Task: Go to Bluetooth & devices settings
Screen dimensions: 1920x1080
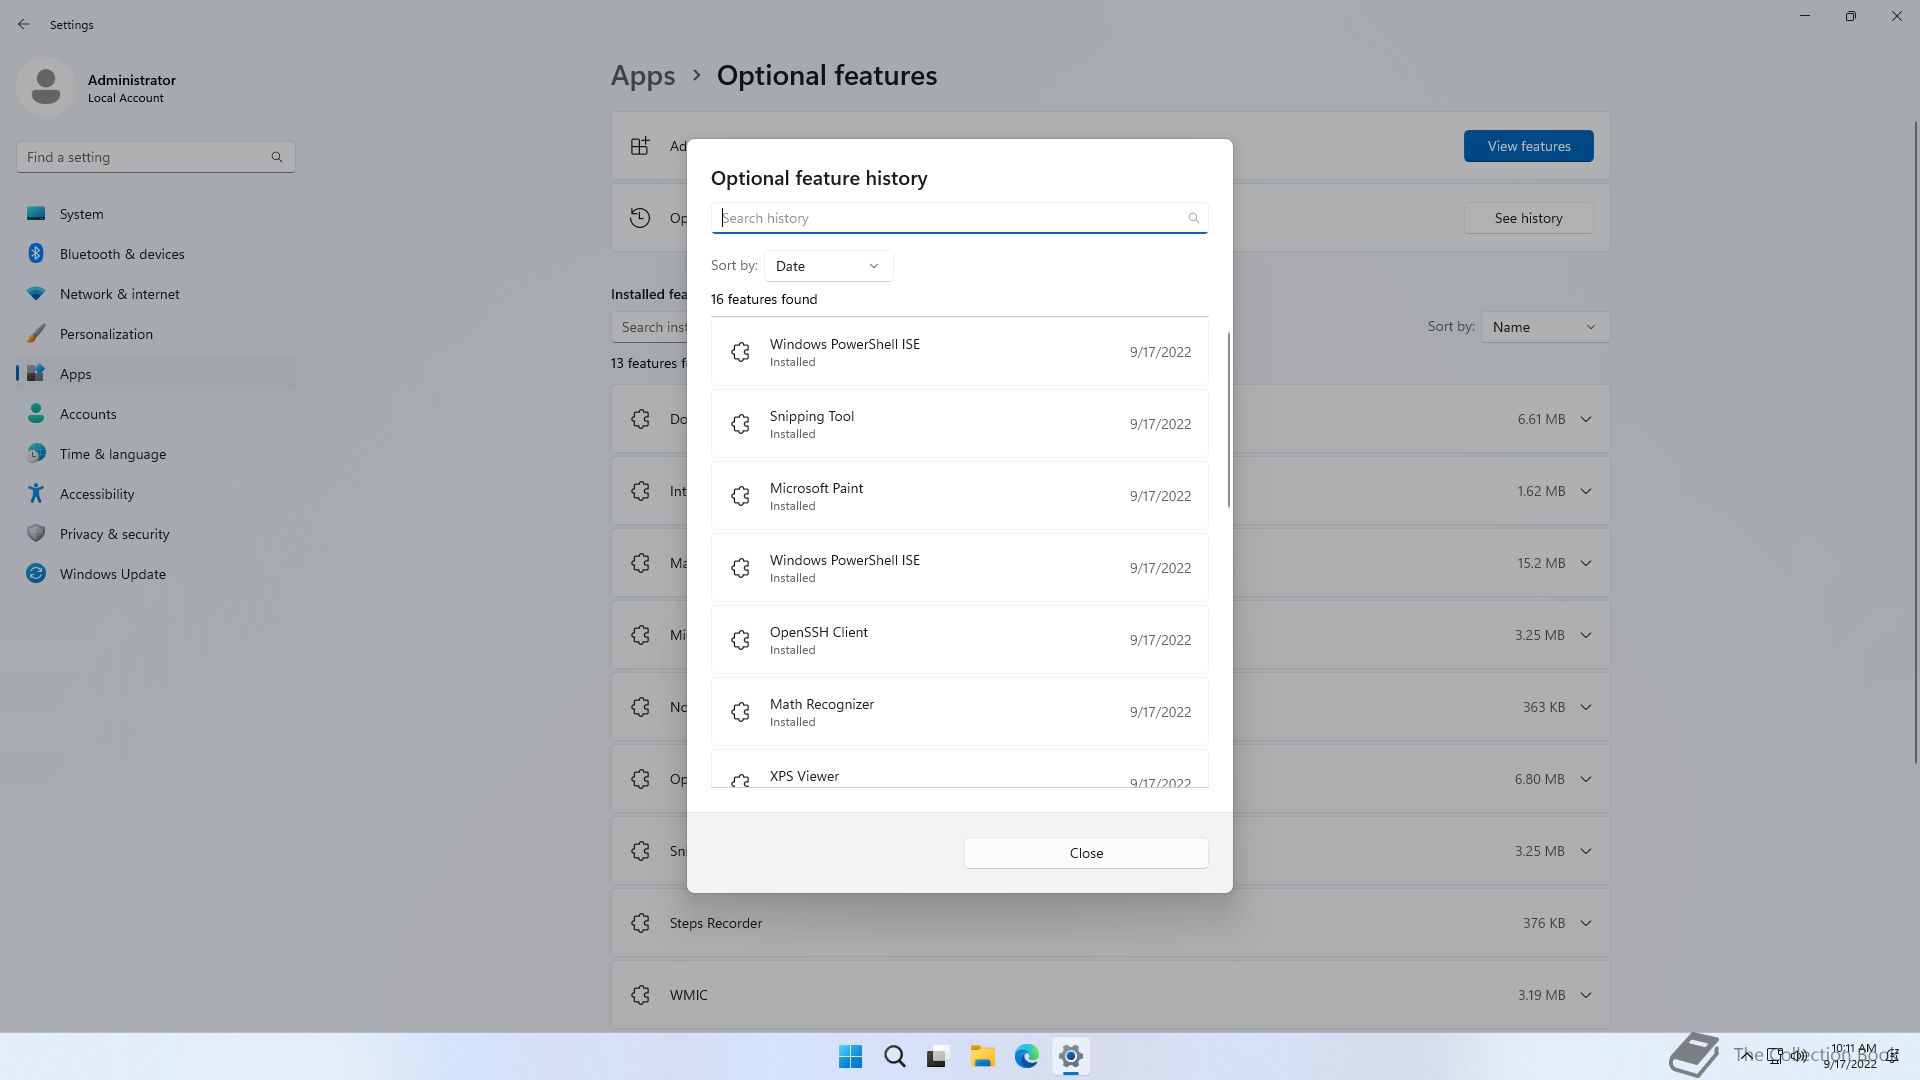Action: click(156, 254)
